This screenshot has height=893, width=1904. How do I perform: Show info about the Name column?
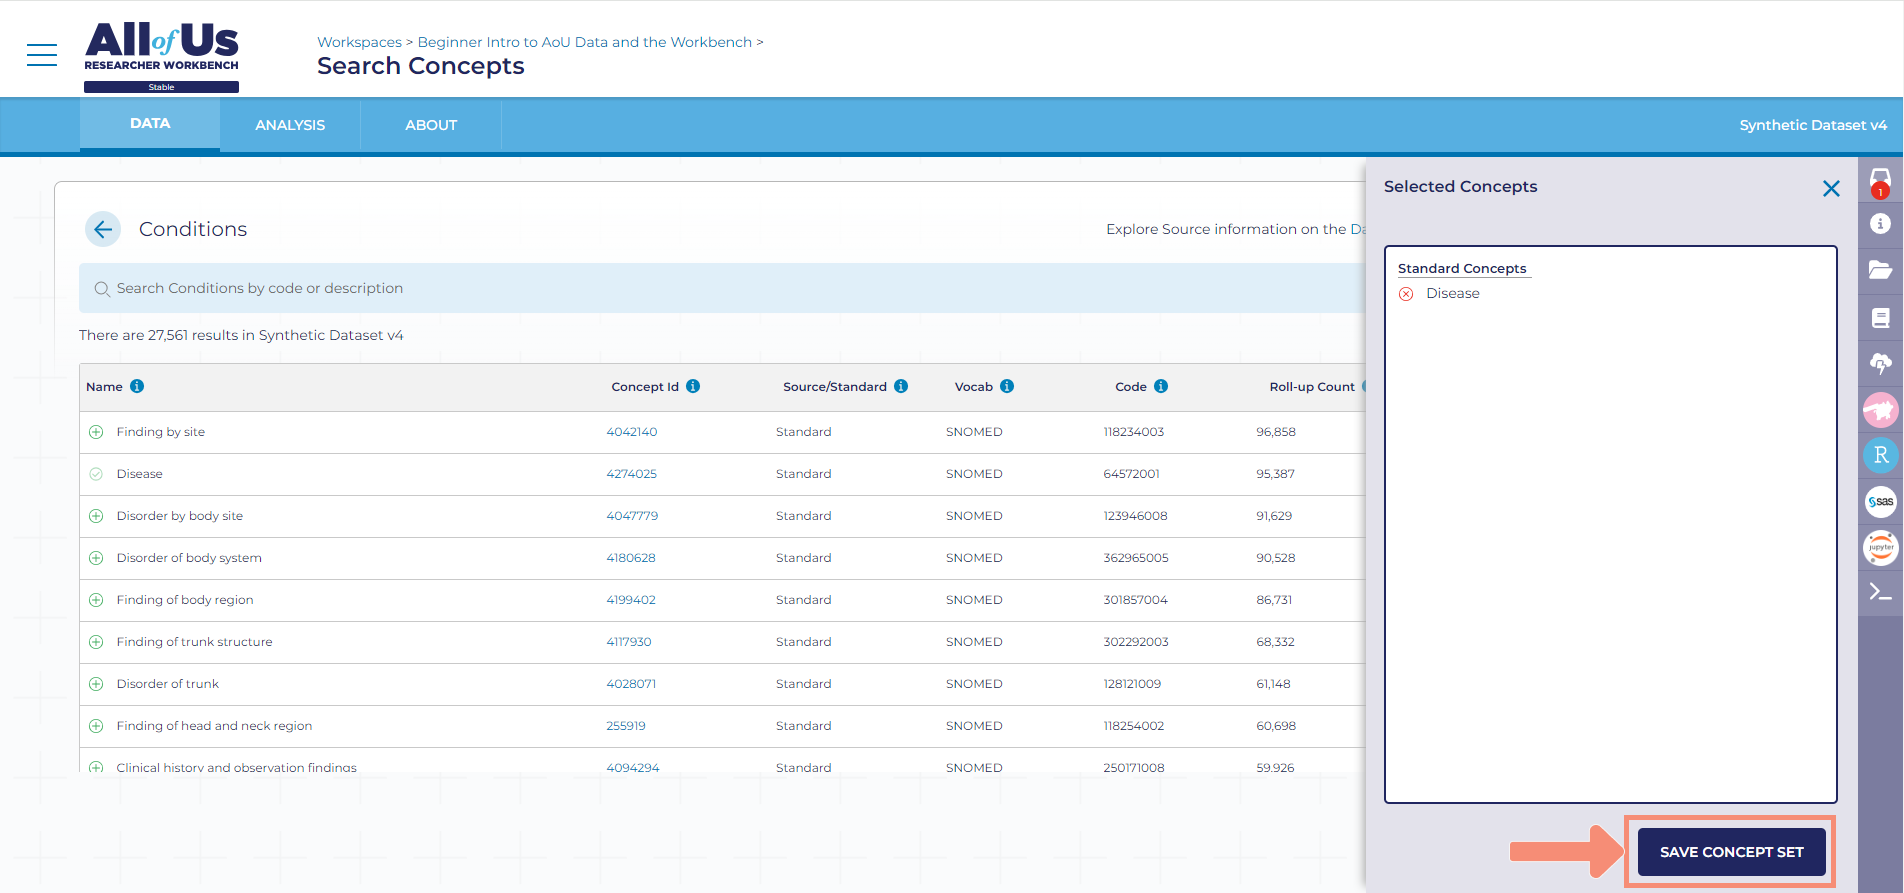137,386
